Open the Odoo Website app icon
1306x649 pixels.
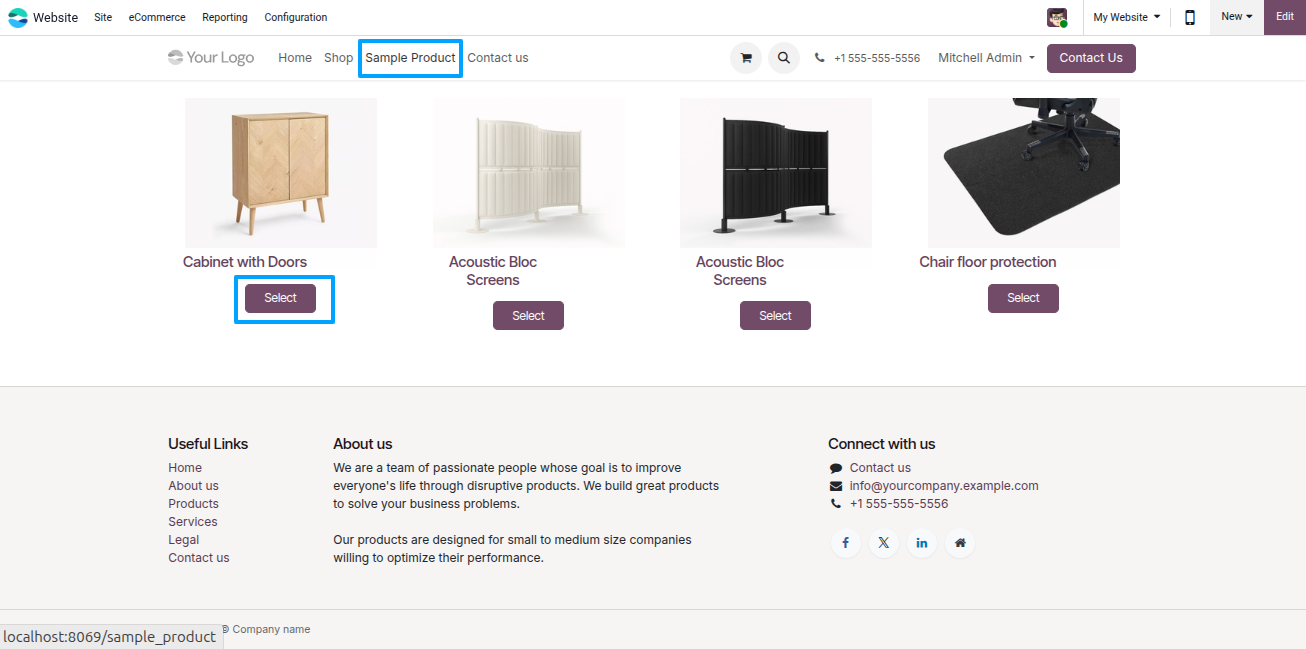(18, 17)
